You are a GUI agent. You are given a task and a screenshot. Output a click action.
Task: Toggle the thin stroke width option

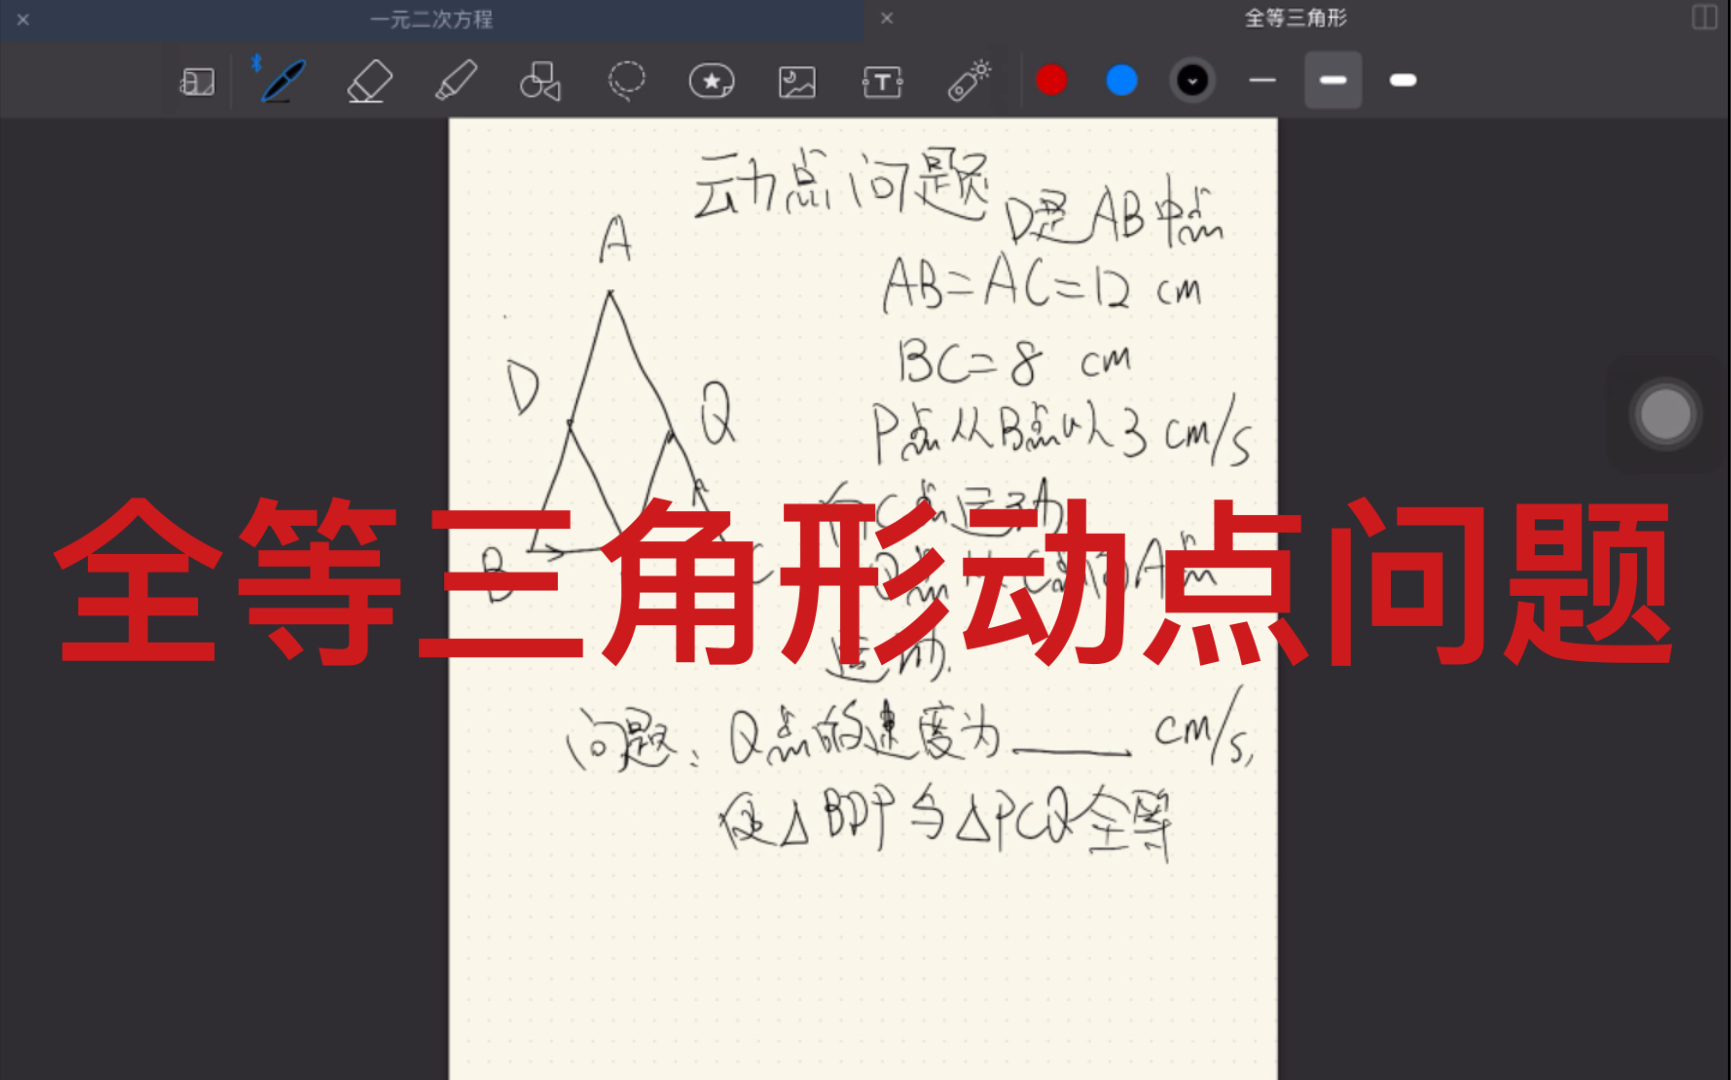(x=1262, y=80)
